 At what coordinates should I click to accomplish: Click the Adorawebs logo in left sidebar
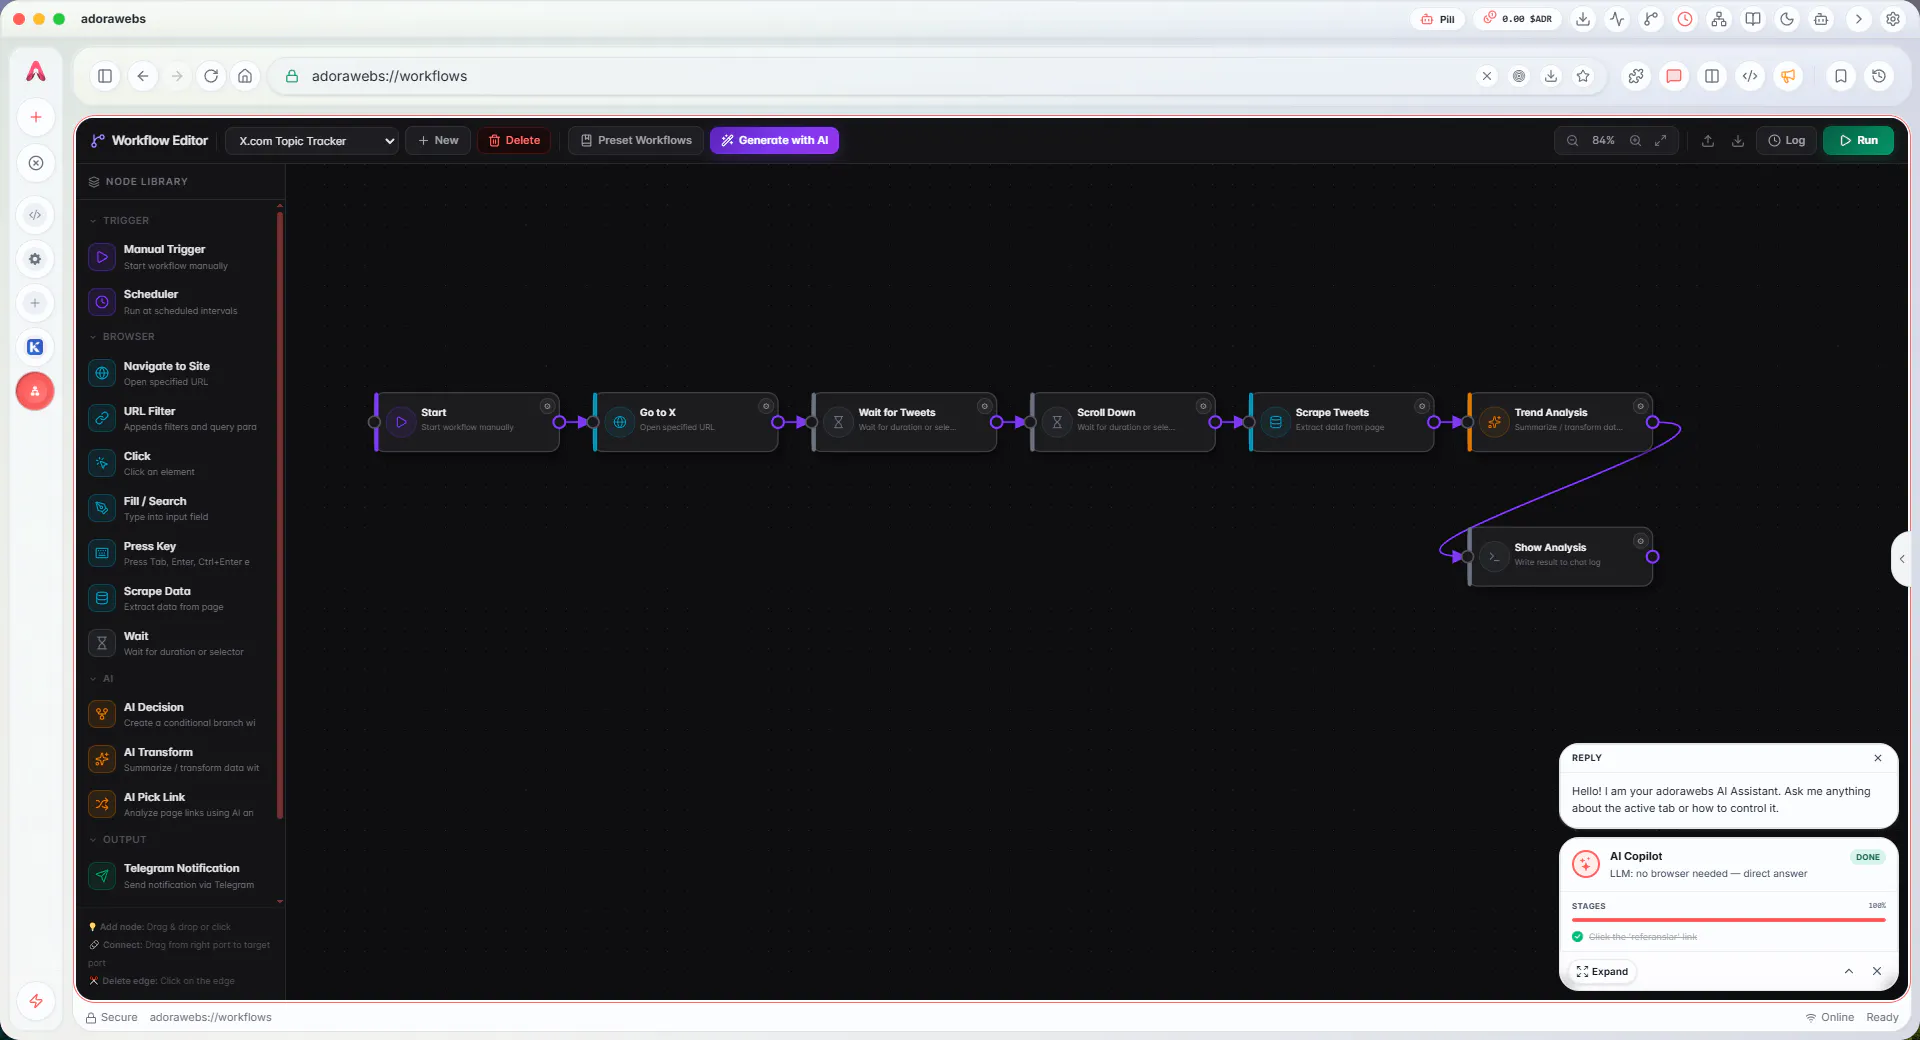coord(36,71)
